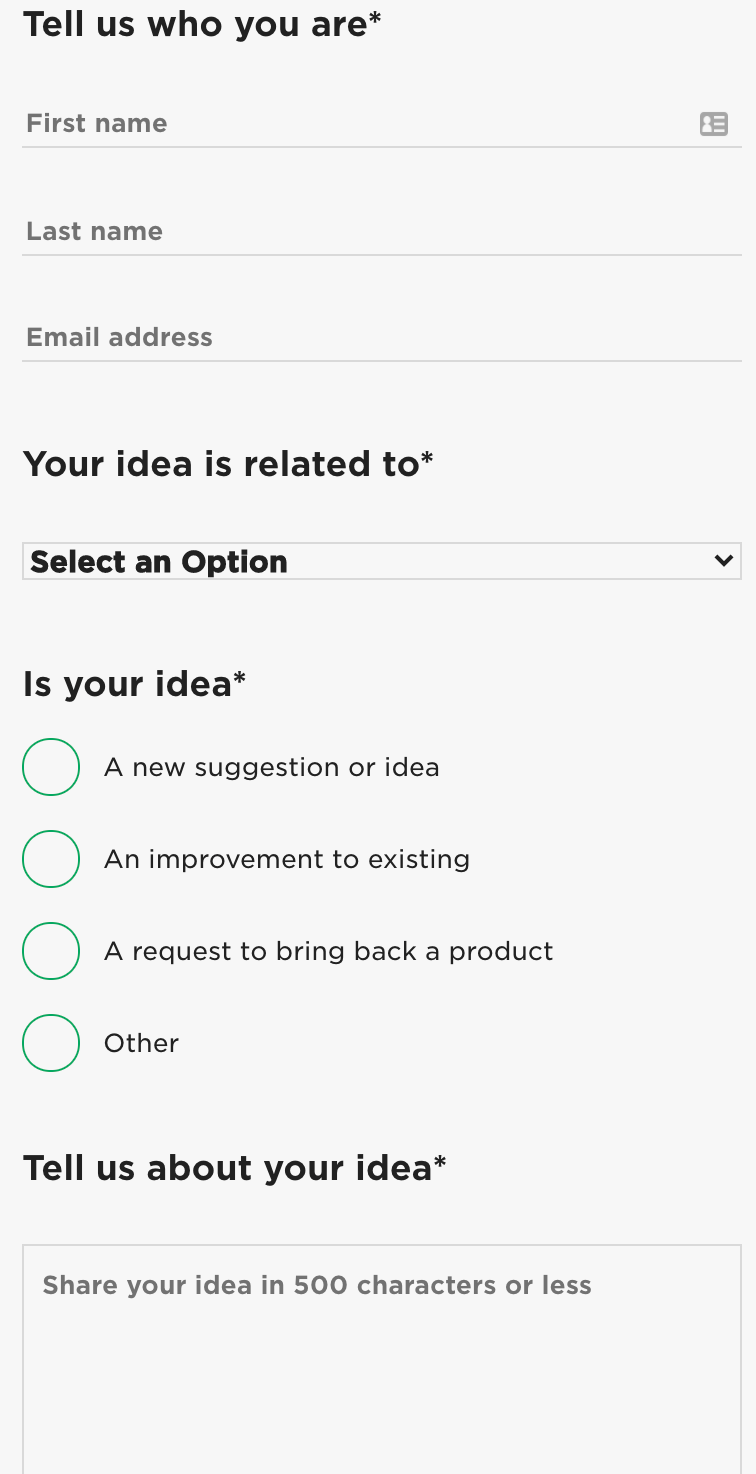Click the 'Other' label text
The width and height of the screenshot is (756, 1474).
[142, 1043]
